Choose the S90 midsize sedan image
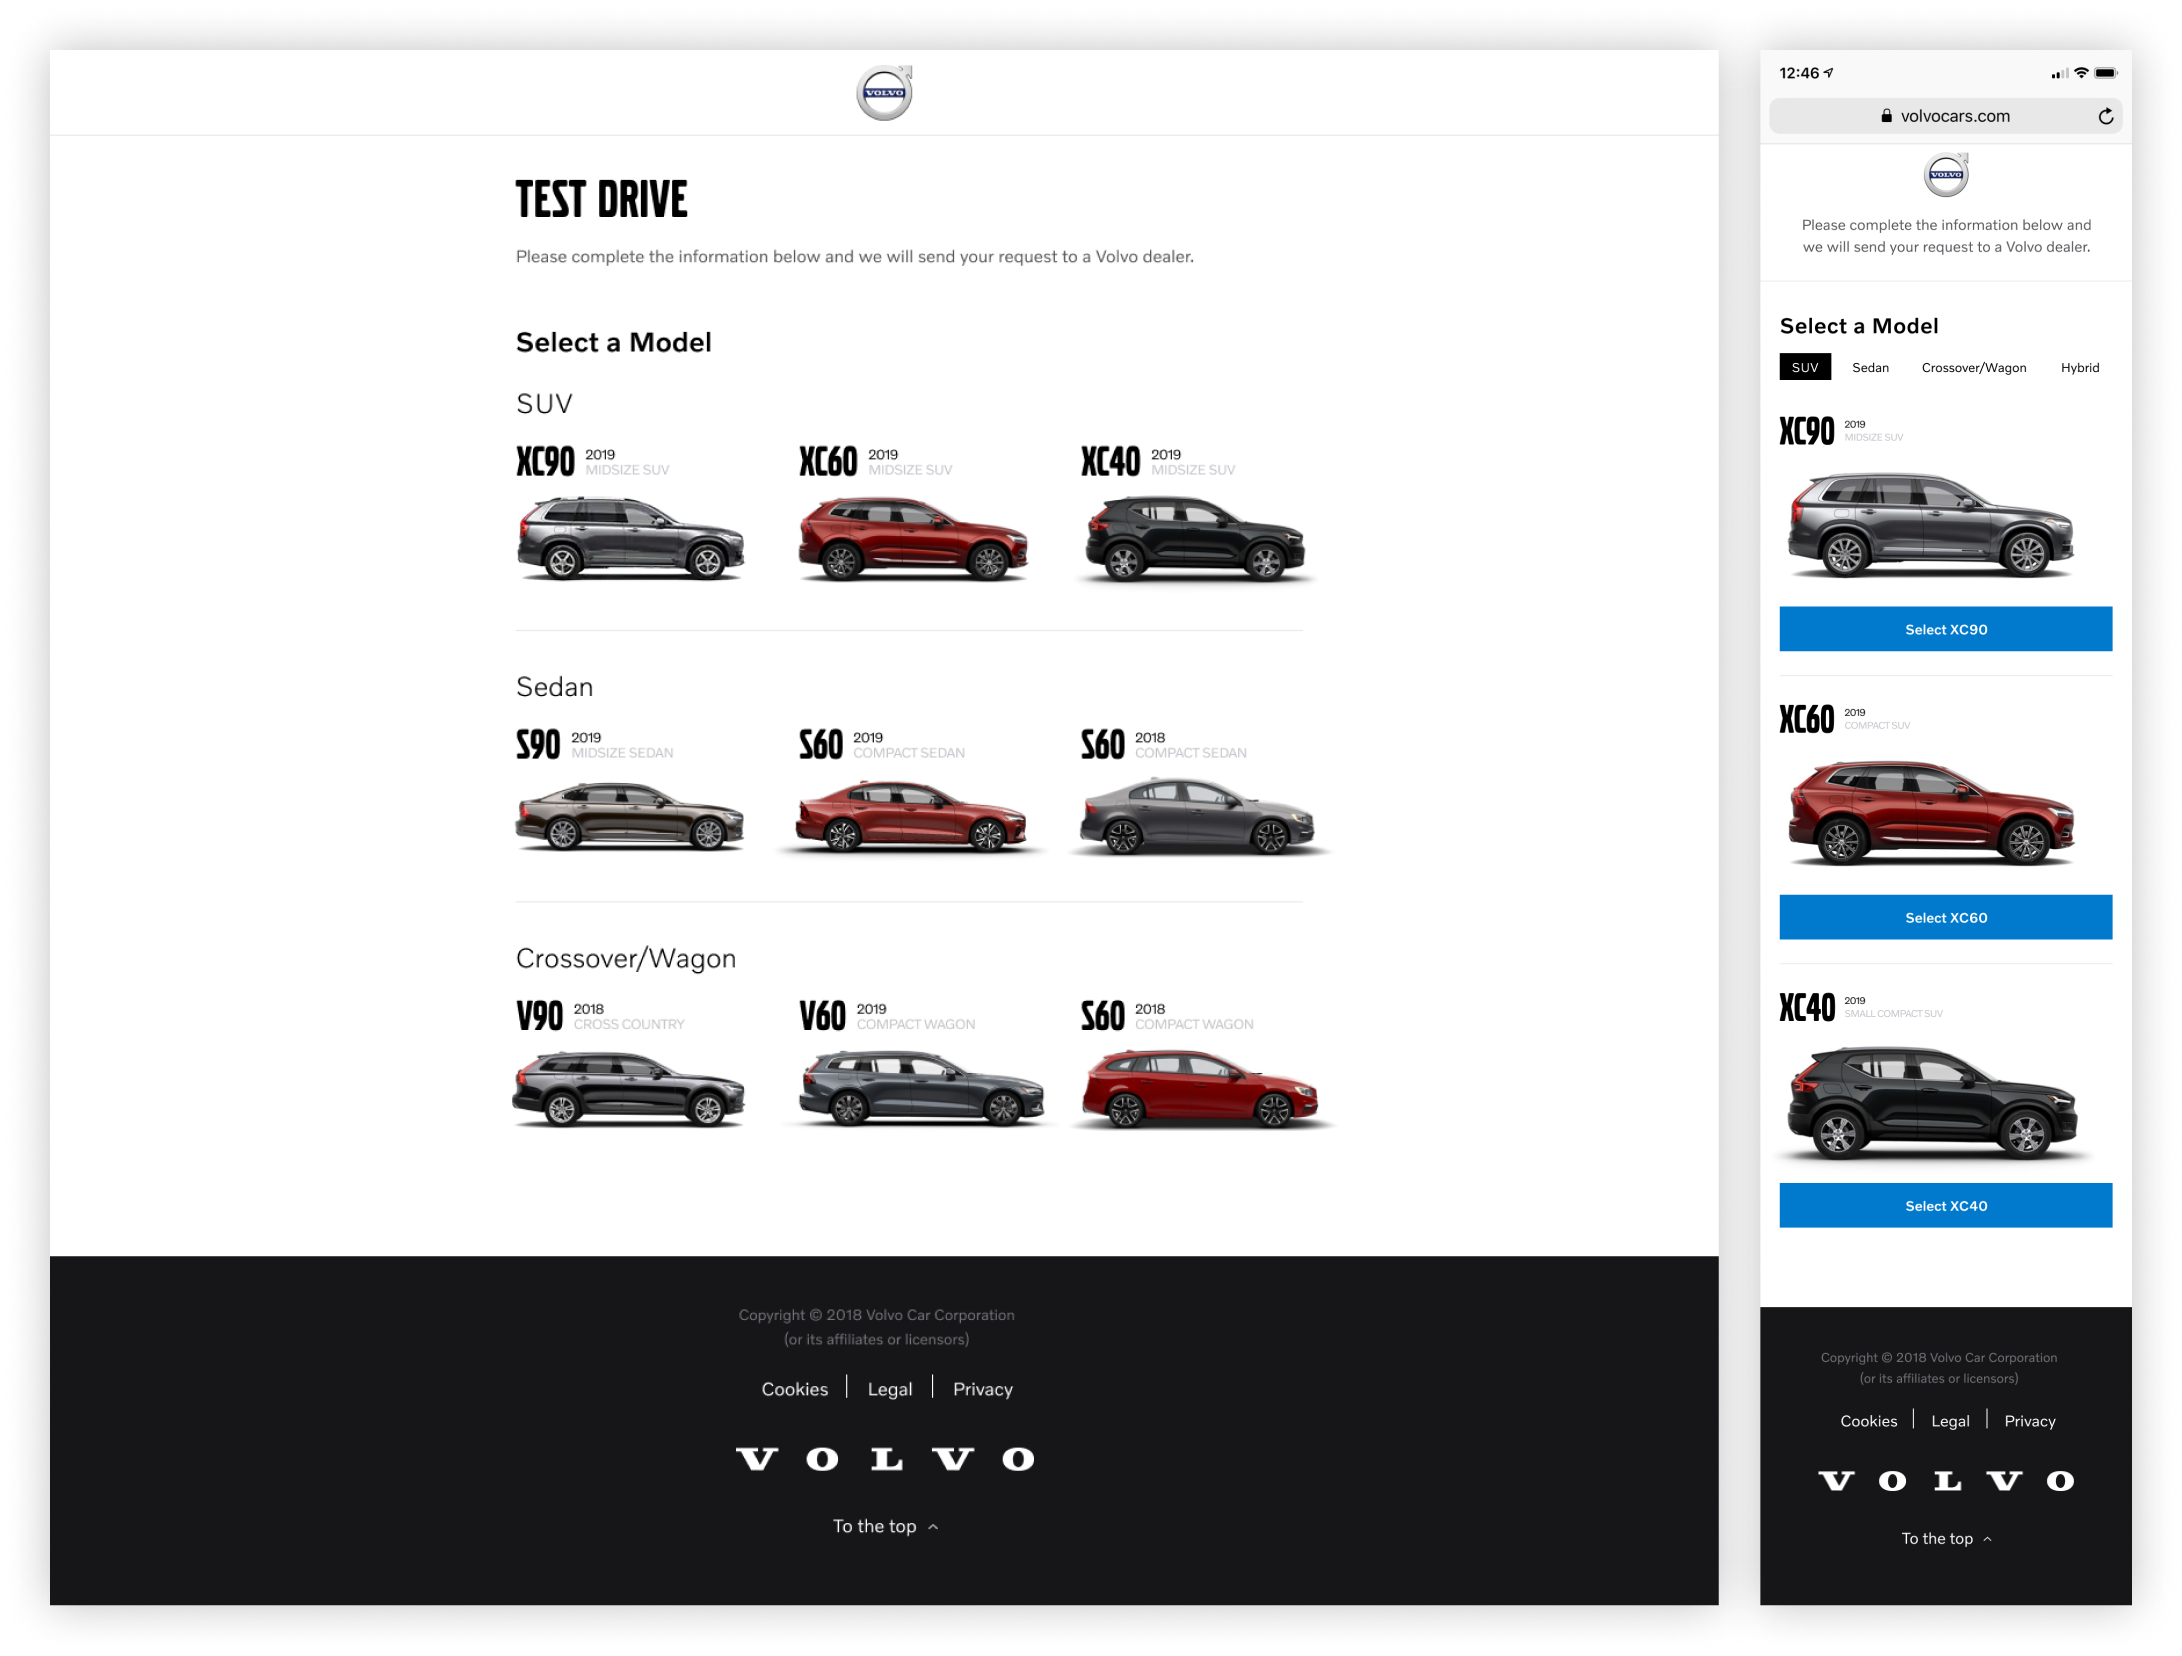The height and width of the screenshot is (1656, 2182). click(629, 818)
